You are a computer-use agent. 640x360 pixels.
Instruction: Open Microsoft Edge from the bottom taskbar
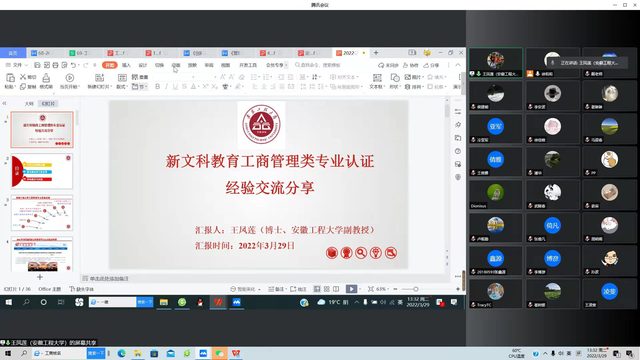click(x=121, y=353)
